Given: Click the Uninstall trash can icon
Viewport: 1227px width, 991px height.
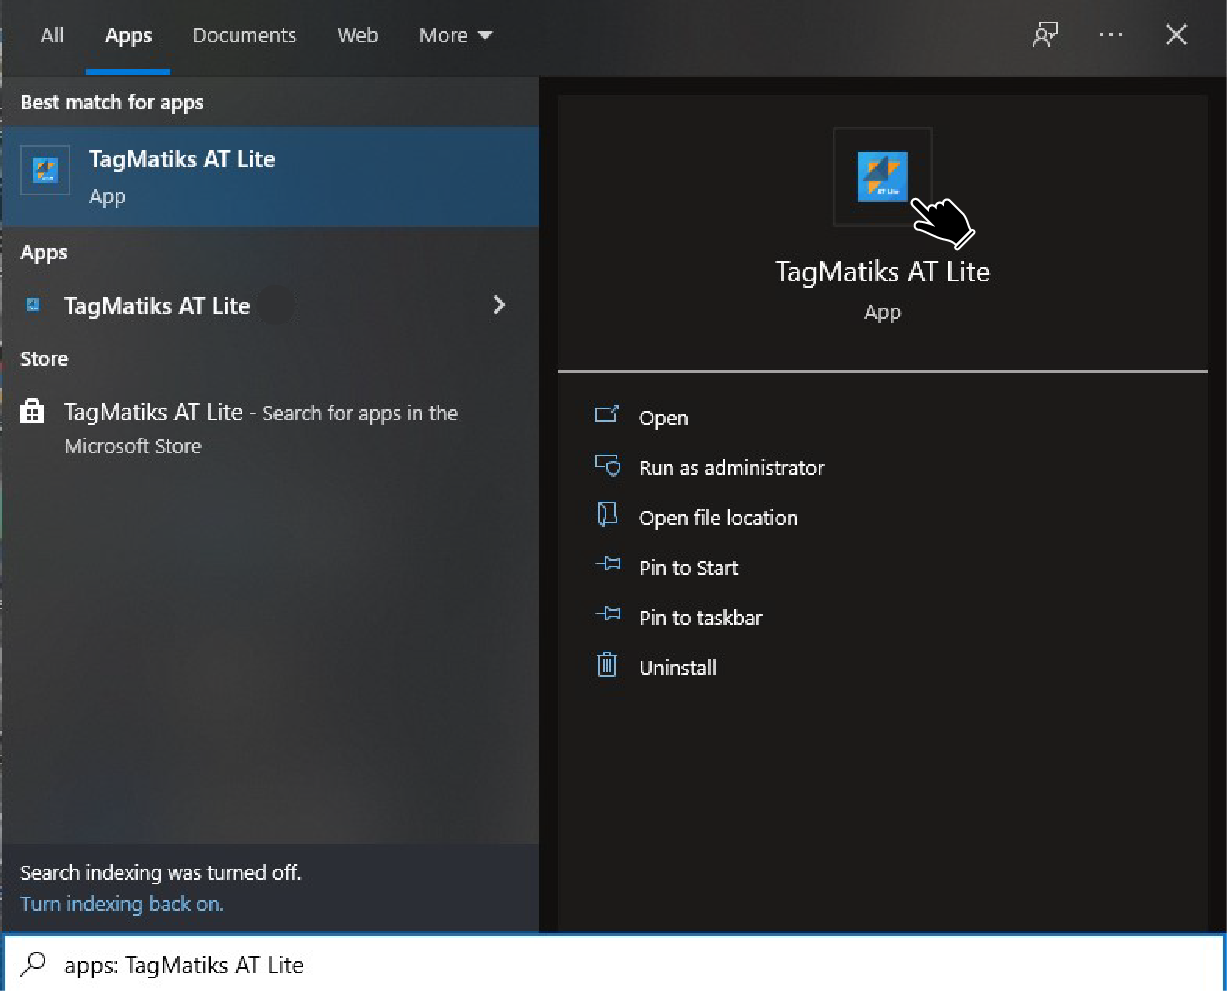Looking at the screenshot, I should point(607,665).
